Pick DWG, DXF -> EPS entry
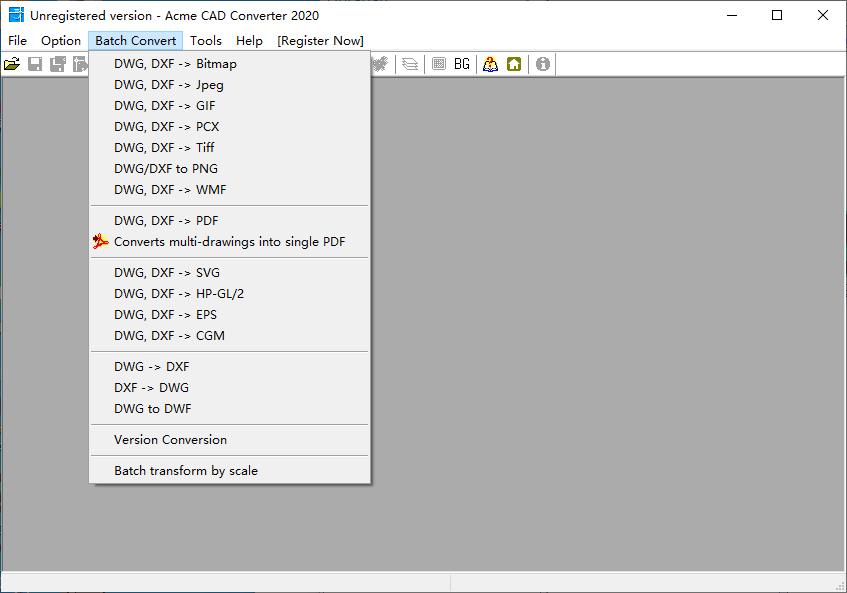847x593 pixels. click(x=230, y=315)
